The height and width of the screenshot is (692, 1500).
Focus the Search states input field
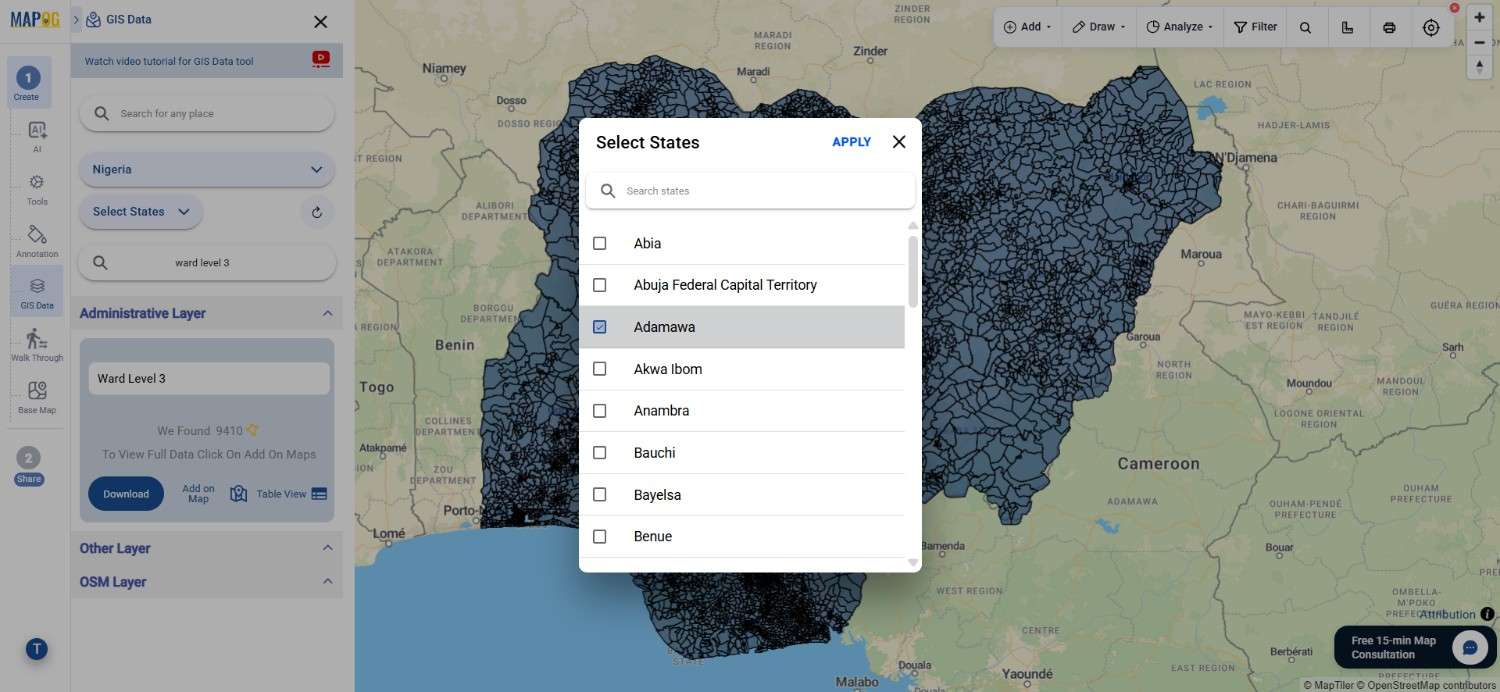tap(750, 191)
